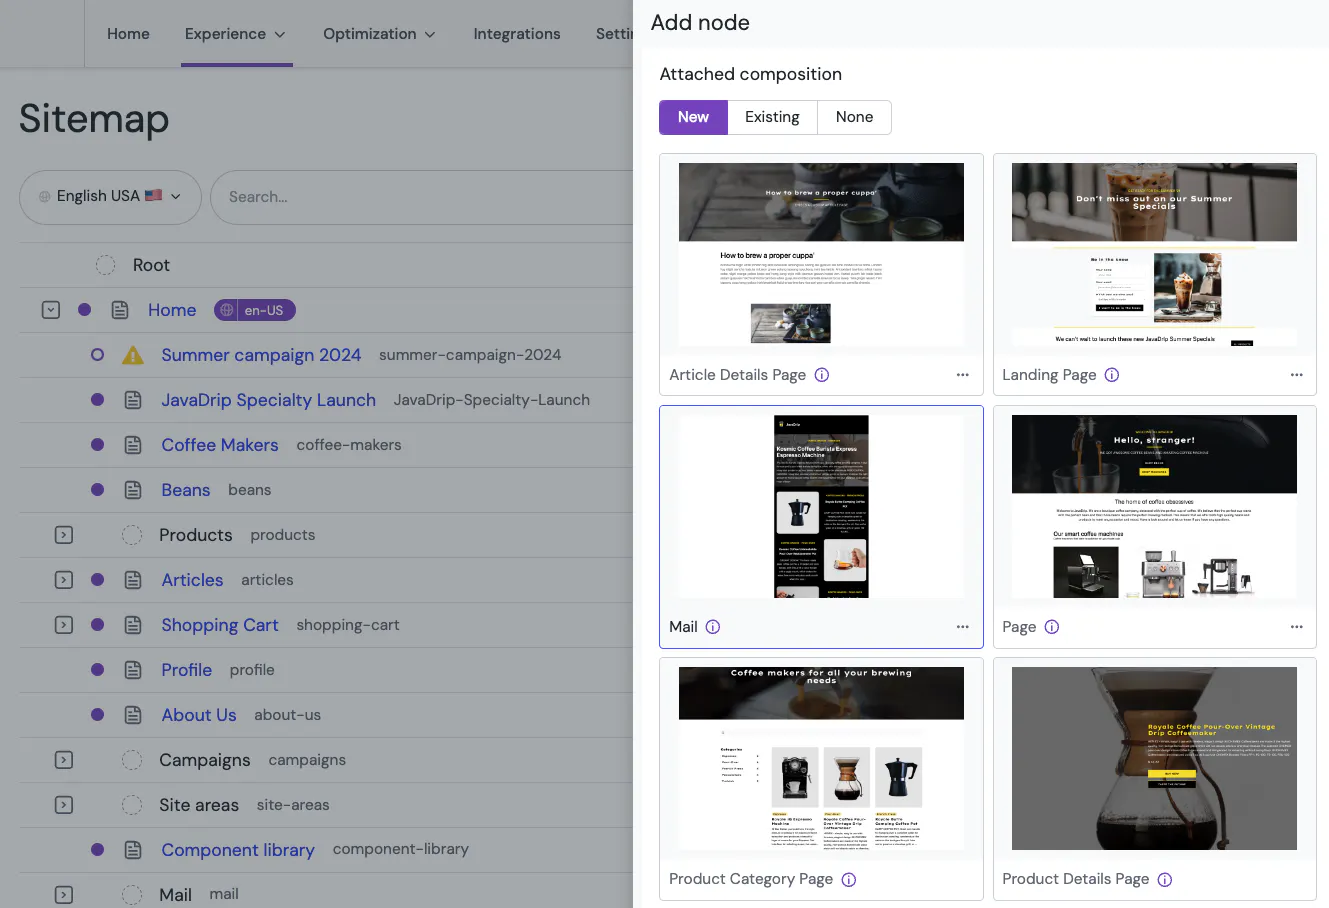Select the New composition option
Image resolution: width=1329 pixels, height=908 pixels.
(x=693, y=117)
